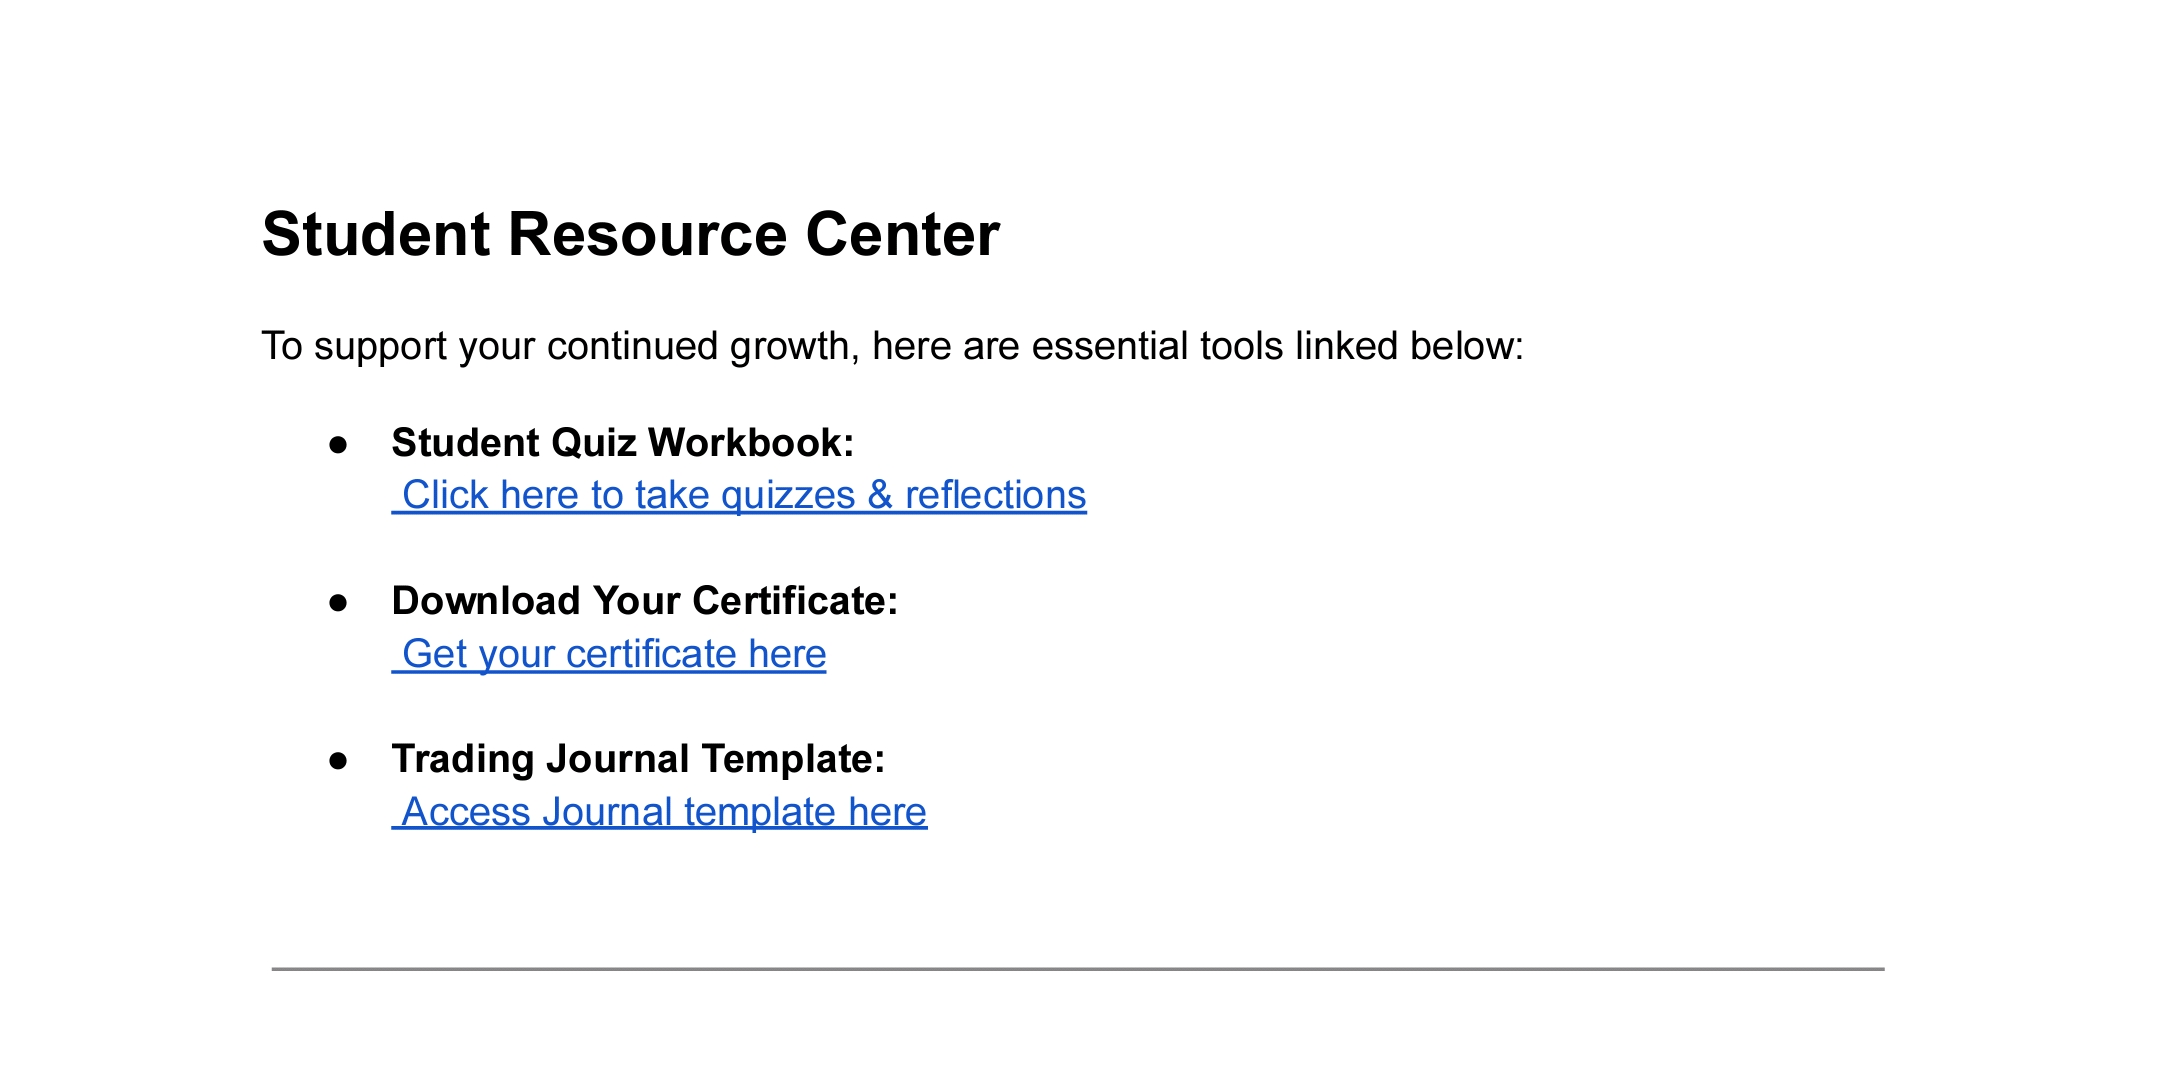
Task: Click the horizontal divider line below the list
Action: (x=1077, y=968)
